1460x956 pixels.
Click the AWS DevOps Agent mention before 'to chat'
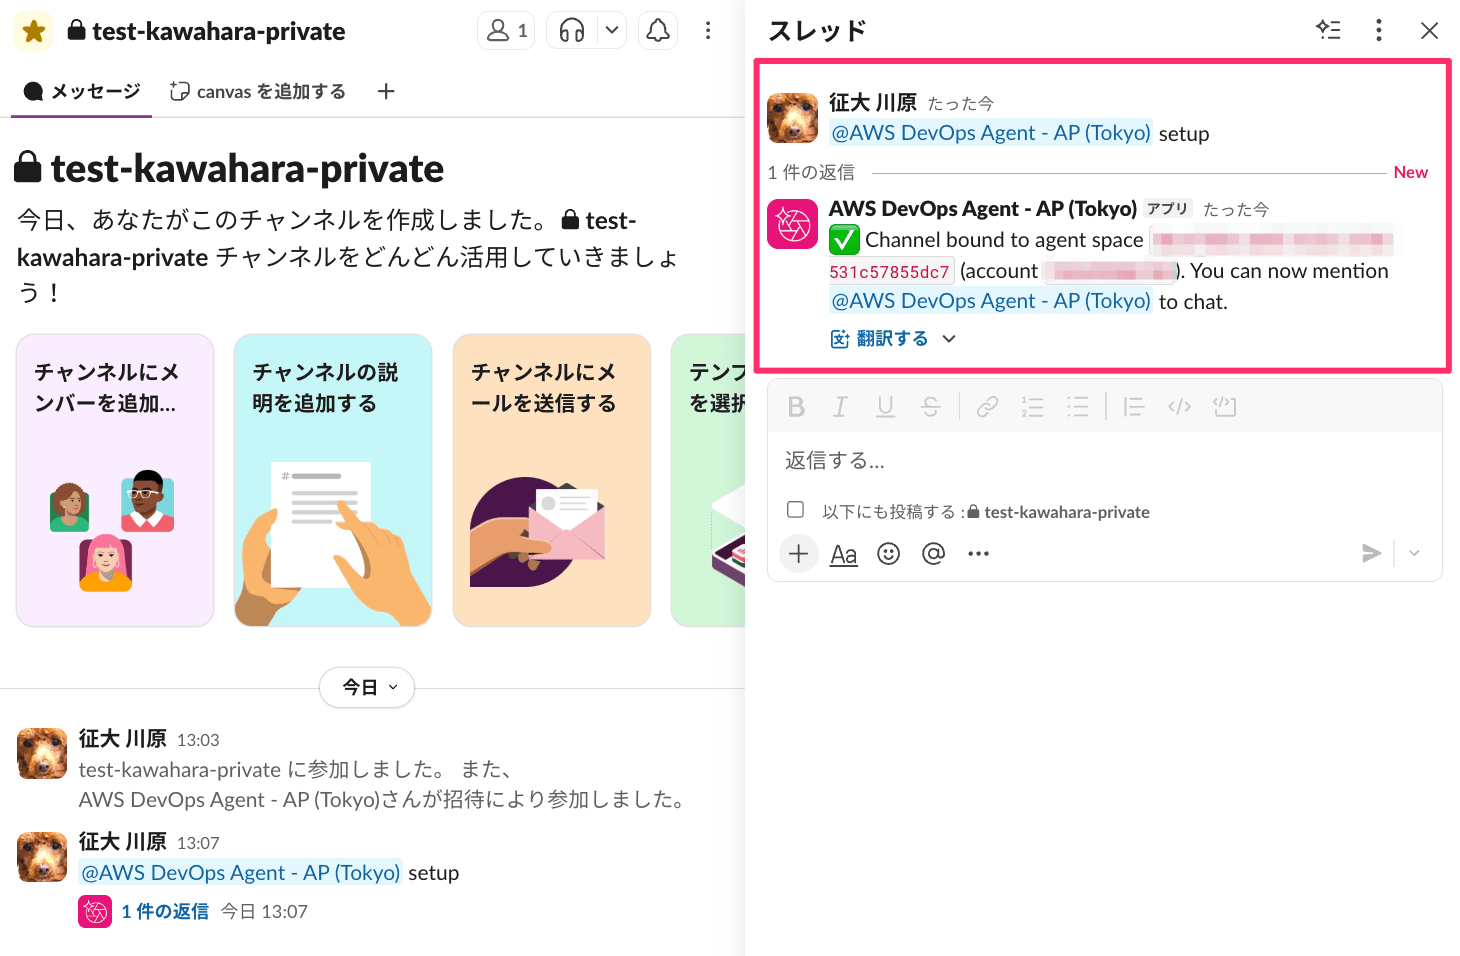click(x=991, y=301)
